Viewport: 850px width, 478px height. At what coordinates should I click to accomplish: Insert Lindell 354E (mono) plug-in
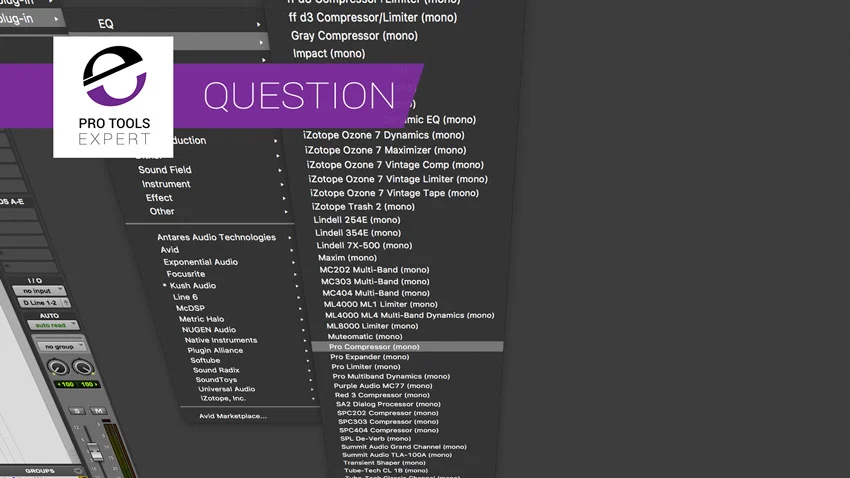tap(358, 233)
